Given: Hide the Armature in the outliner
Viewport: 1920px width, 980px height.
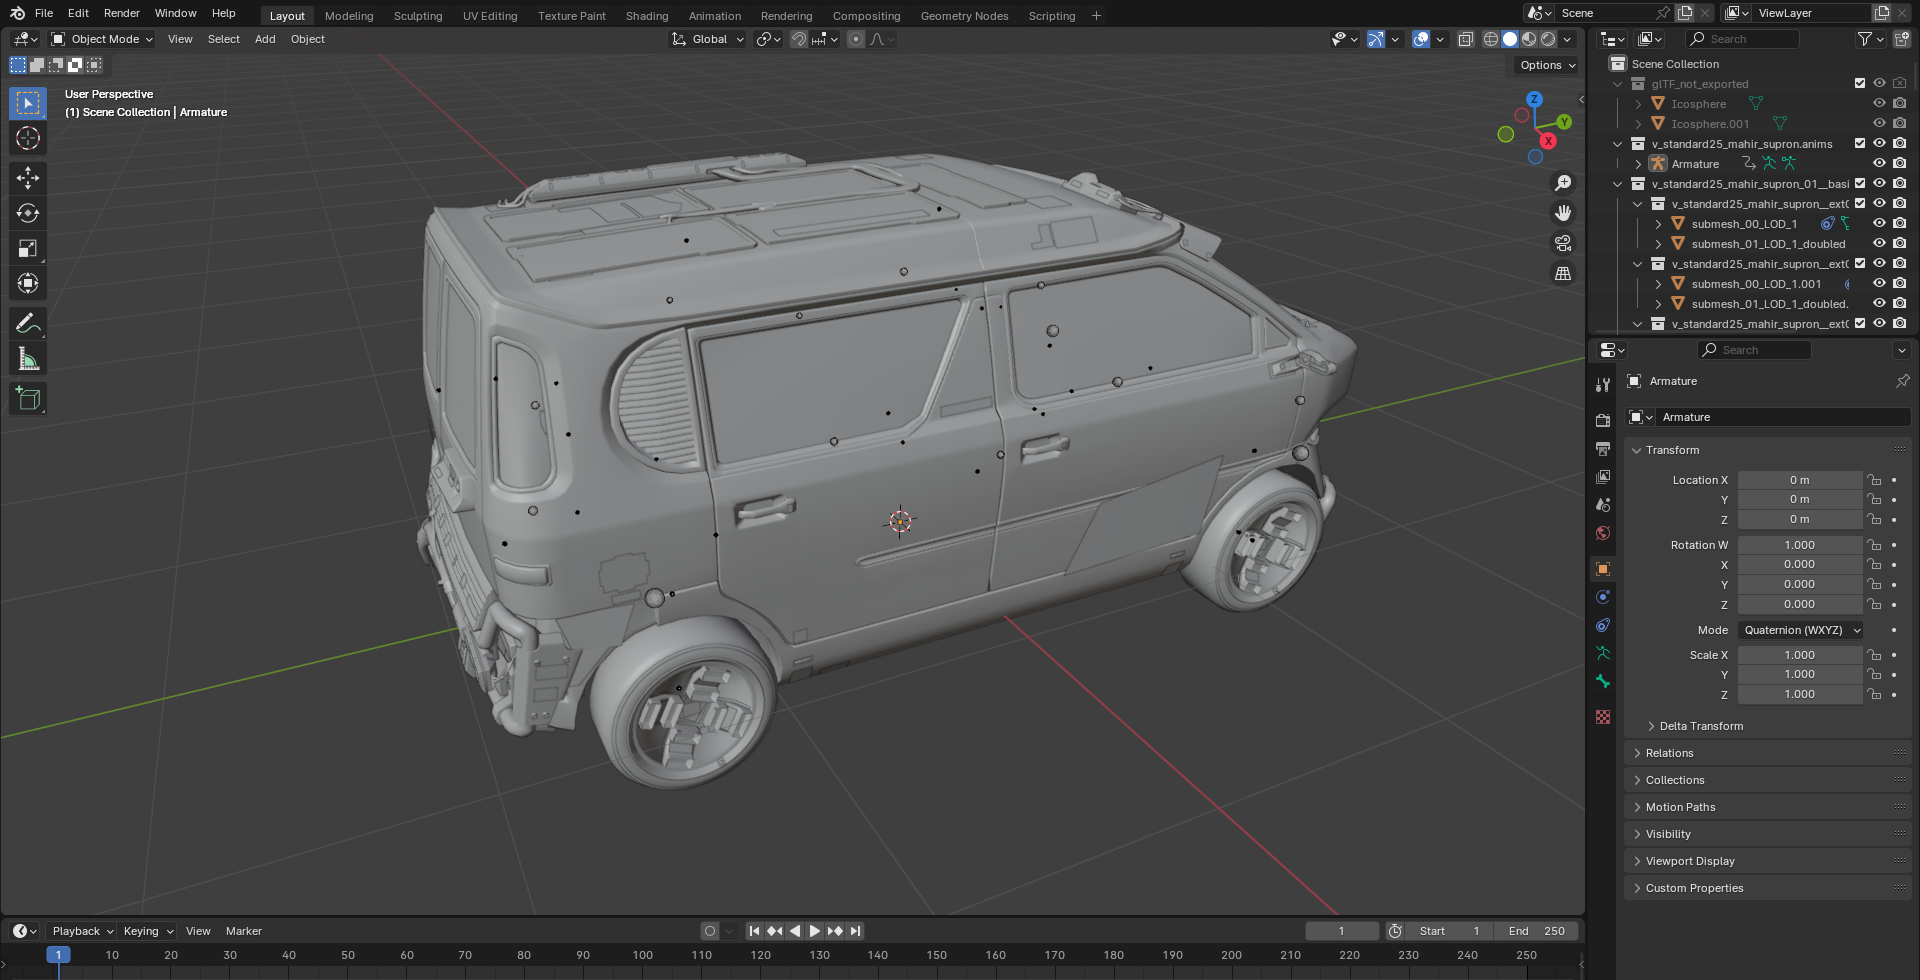Looking at the screenshot, I should point(1879,164).
